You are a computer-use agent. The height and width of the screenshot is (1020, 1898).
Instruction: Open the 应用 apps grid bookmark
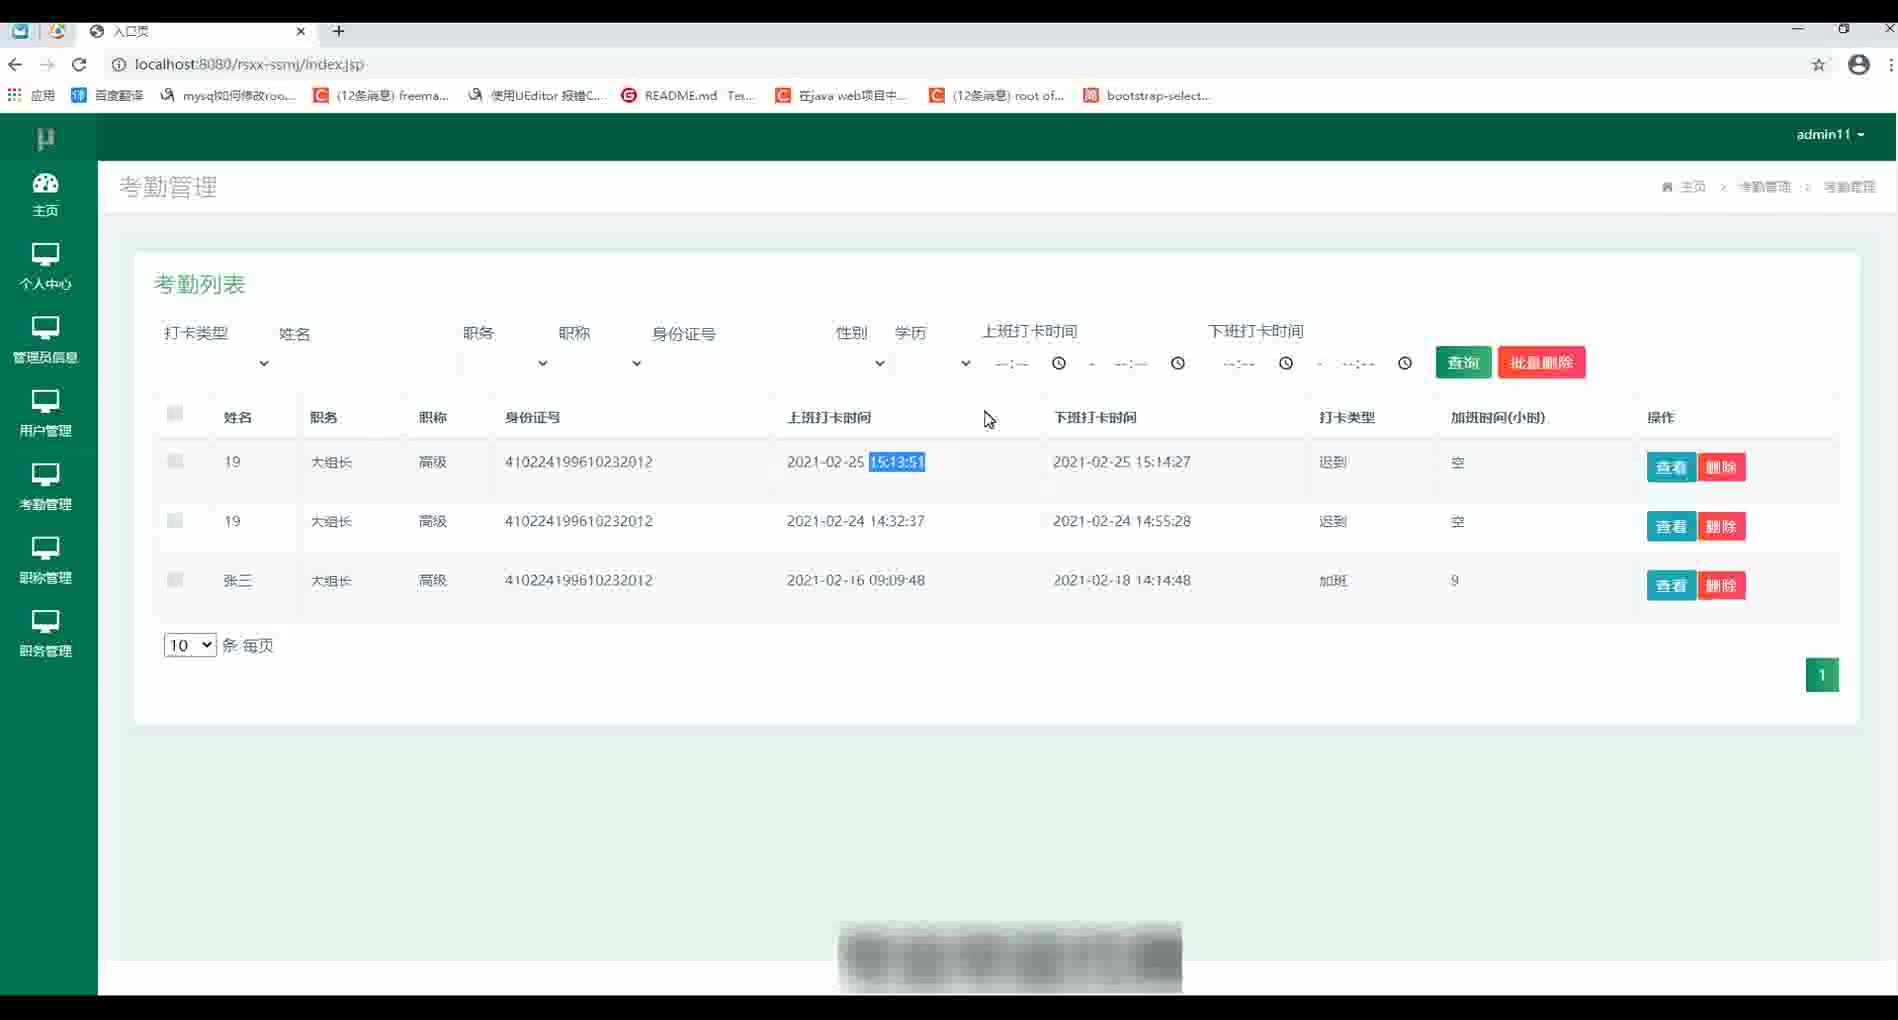tap(31, 95)
